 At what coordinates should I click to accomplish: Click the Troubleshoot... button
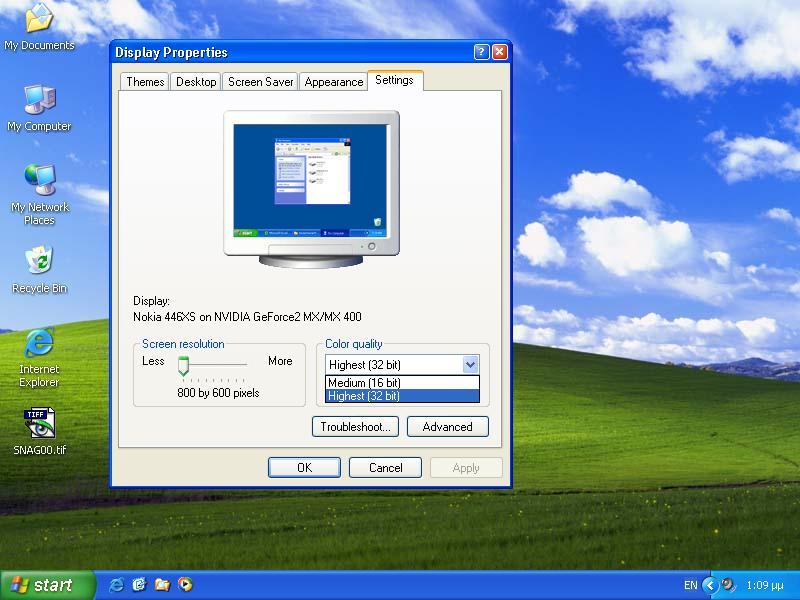pos(355,427)
